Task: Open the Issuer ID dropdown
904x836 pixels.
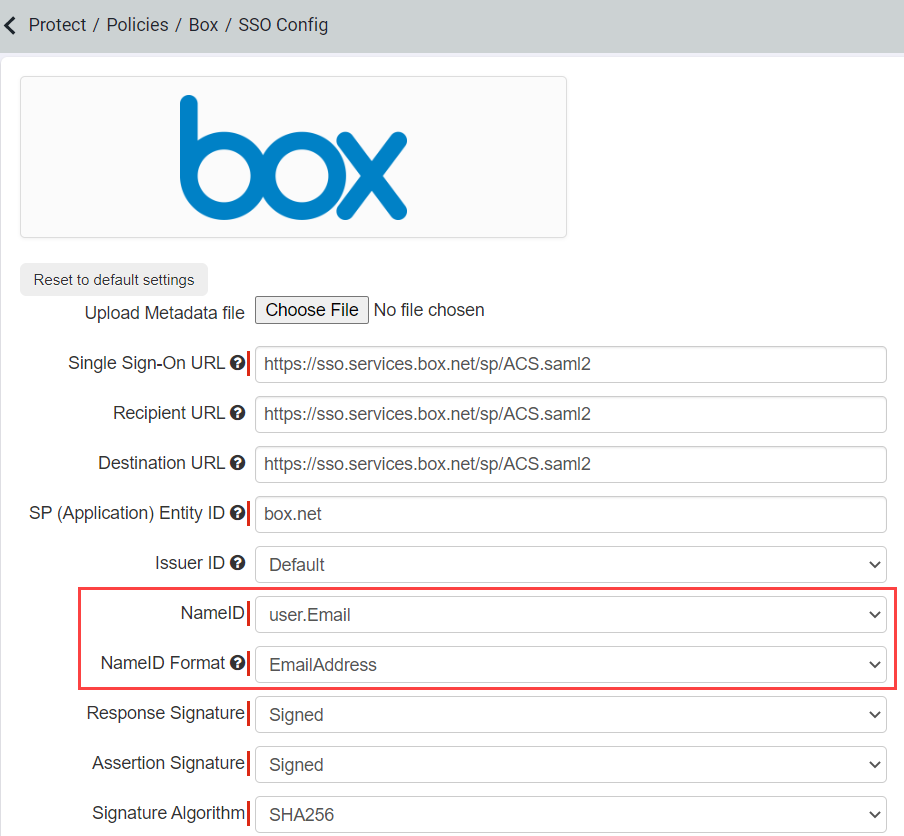Action: tap(570, 564)
